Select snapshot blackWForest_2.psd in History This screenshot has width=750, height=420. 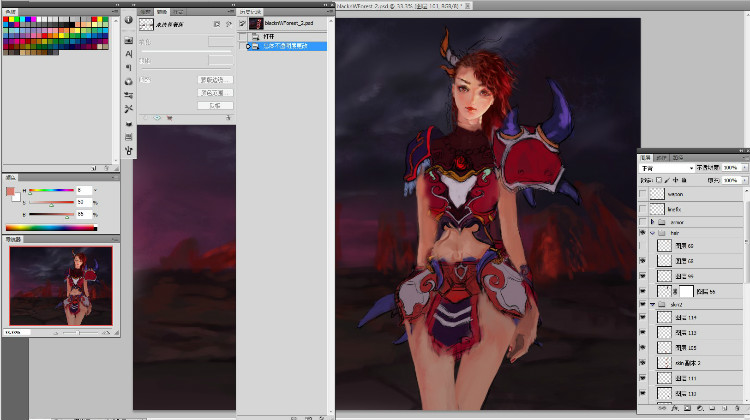(282, 23)
